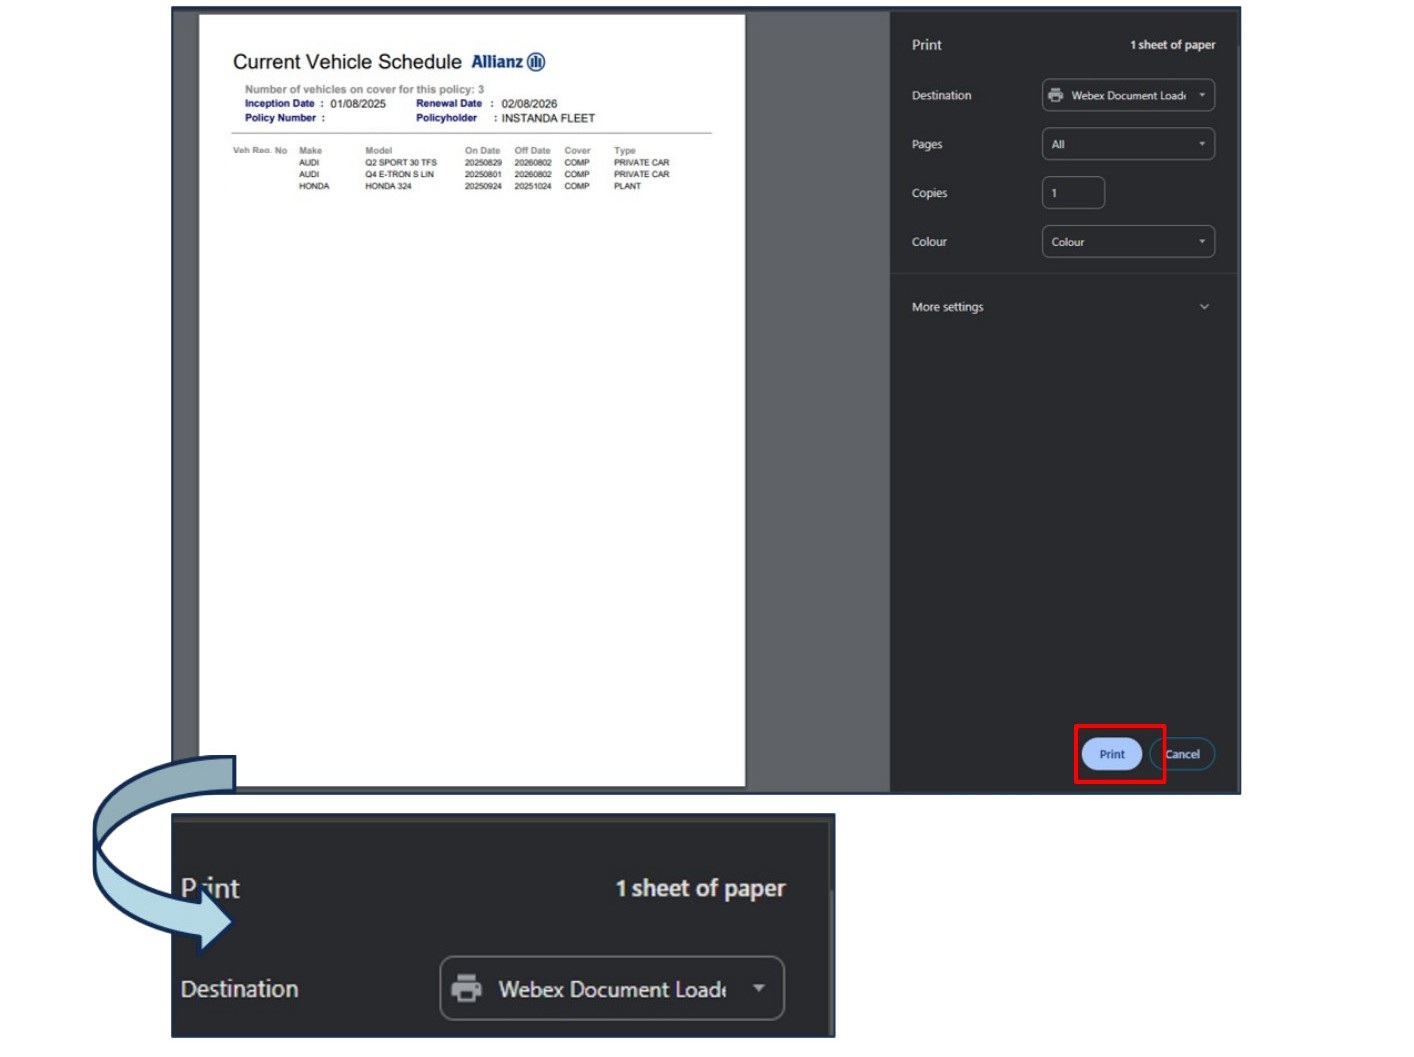Click the On Date 20250829 cell
Screen dimensions: 1414x1057
click(x=483, y=162)
